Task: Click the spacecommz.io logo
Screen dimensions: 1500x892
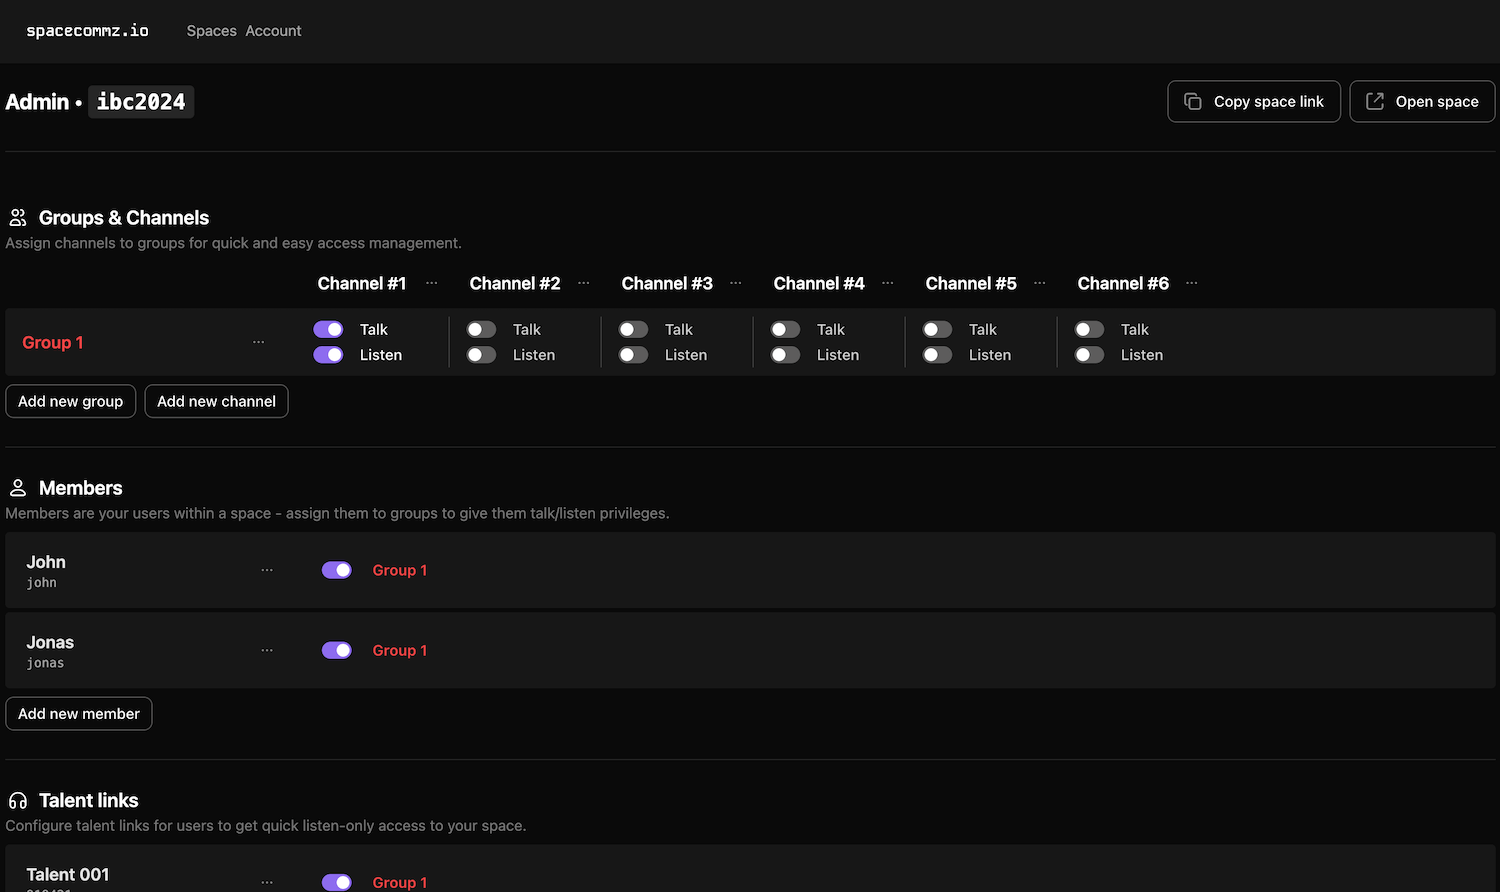Action: (87, 31)
